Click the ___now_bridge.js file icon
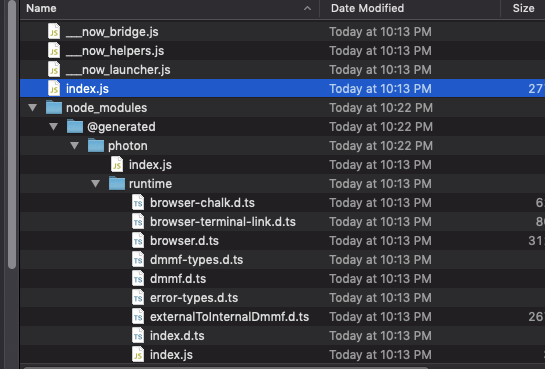This screenshot has width=545, height=369. click(54, 32)
